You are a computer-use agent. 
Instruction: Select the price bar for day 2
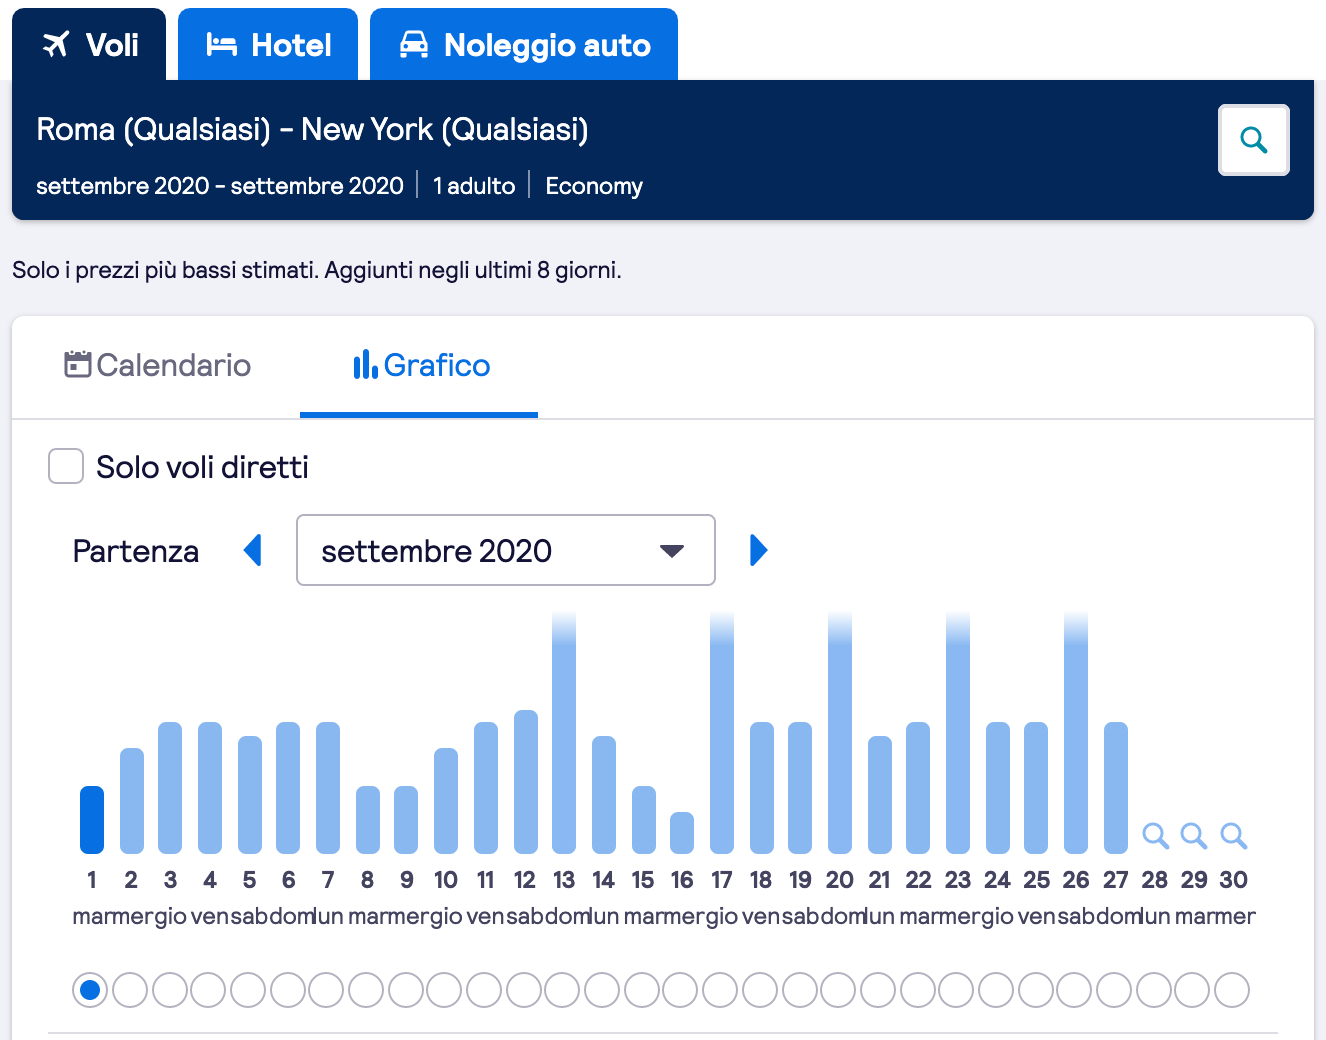tap(132, 800)
